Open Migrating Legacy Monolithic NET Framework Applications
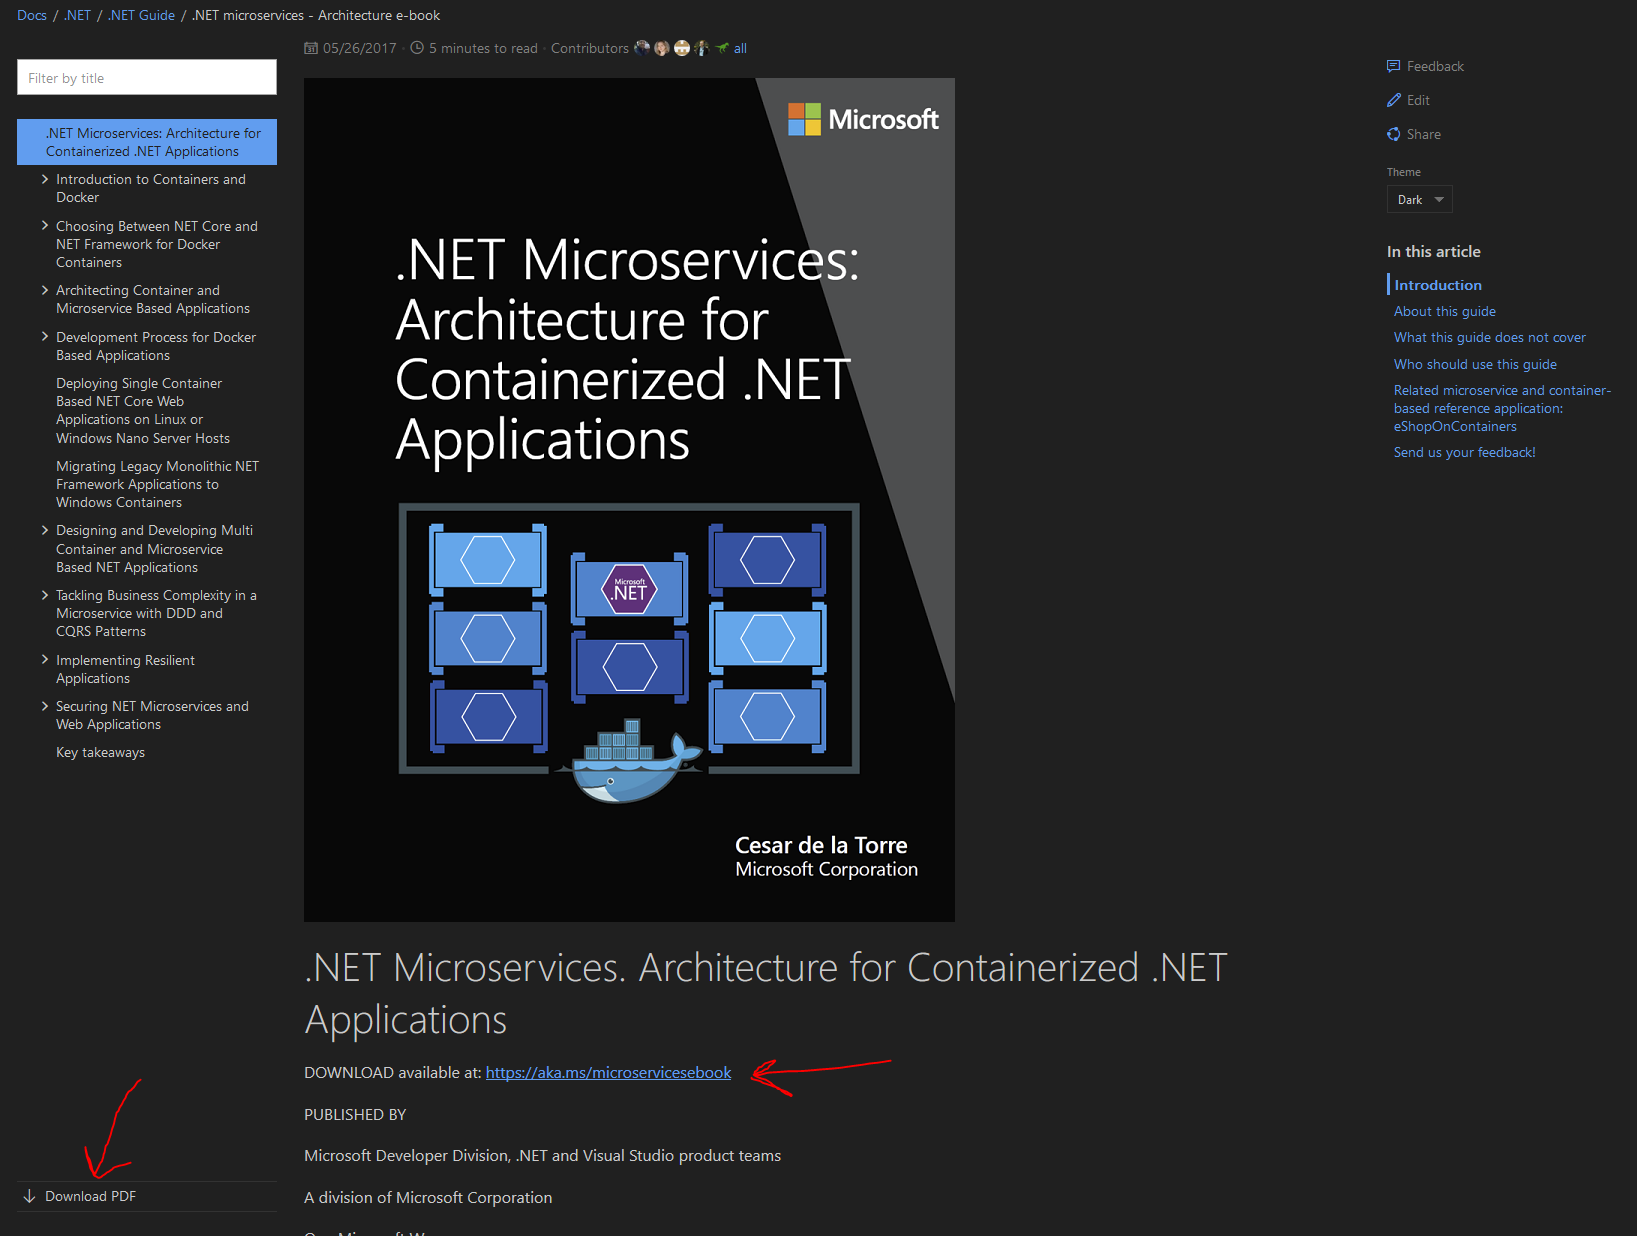Screen dimensions: 1637x1236 coord(157,484)
